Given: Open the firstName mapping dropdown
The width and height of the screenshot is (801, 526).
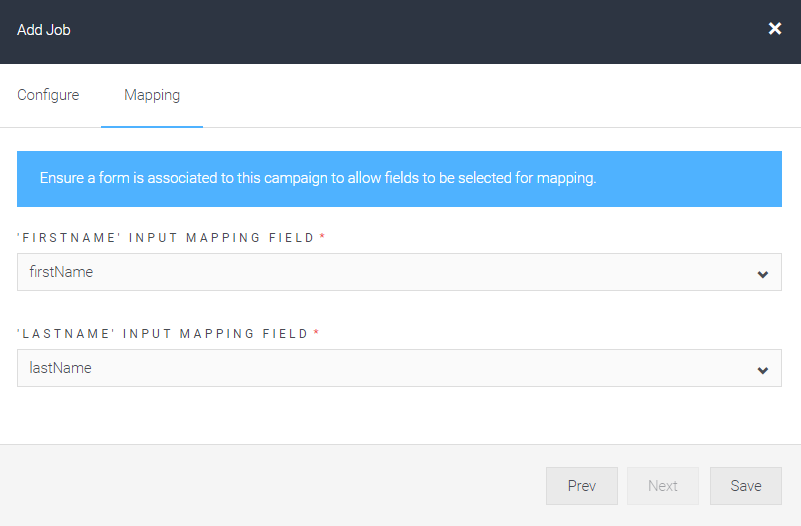Looking at the screenshot, I should pyautogui.click(x=399, y=272).
